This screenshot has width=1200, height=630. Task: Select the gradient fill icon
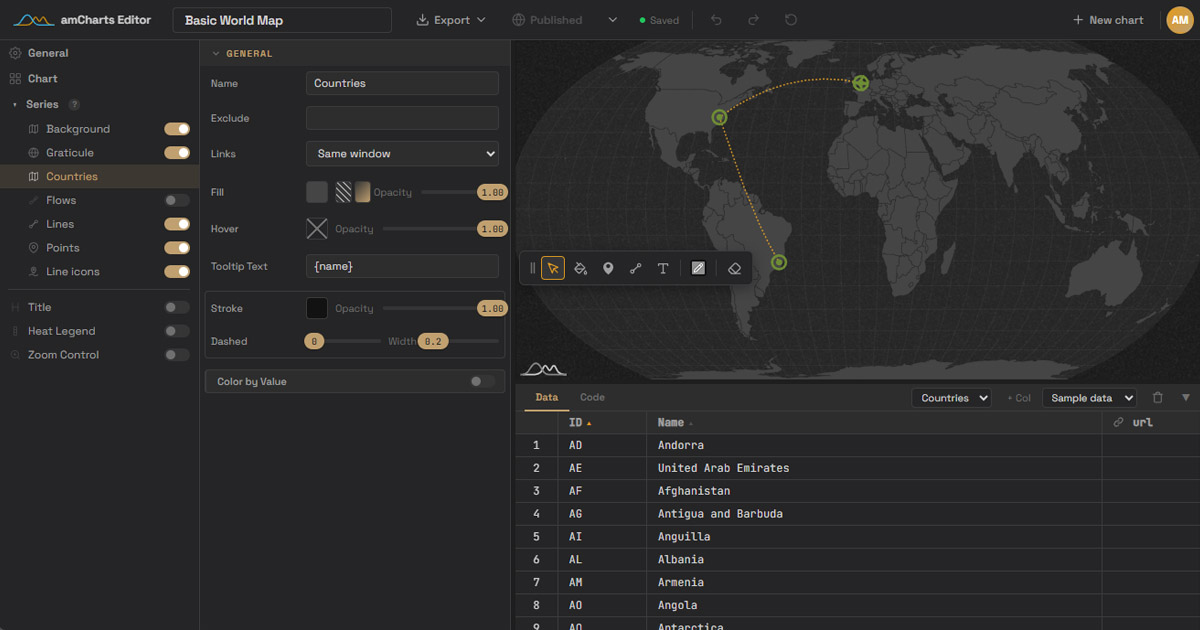click(x=362, y=192)
